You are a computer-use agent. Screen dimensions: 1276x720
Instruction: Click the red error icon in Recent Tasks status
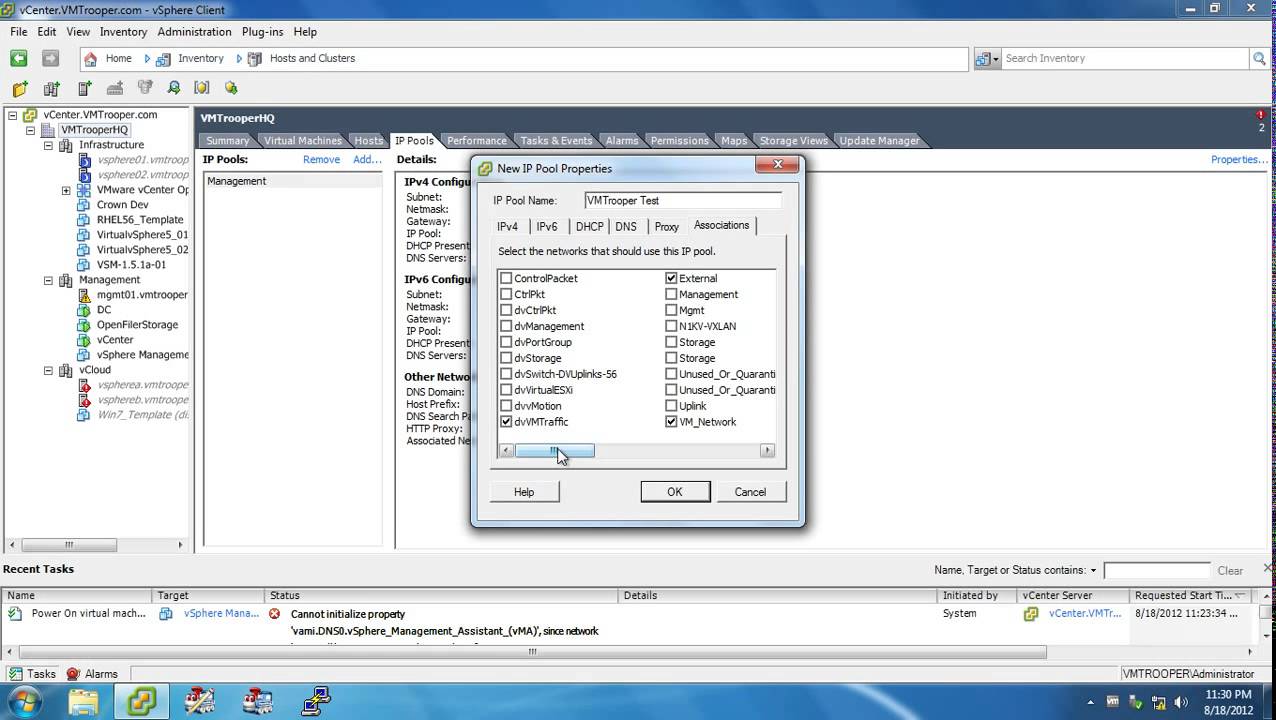274,614
